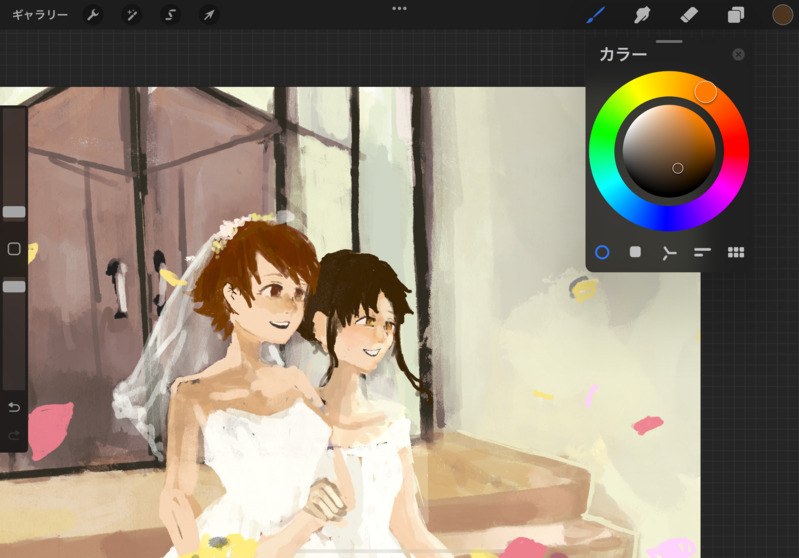
Task: Tap the active brown color circle
Action: [782, 15]
